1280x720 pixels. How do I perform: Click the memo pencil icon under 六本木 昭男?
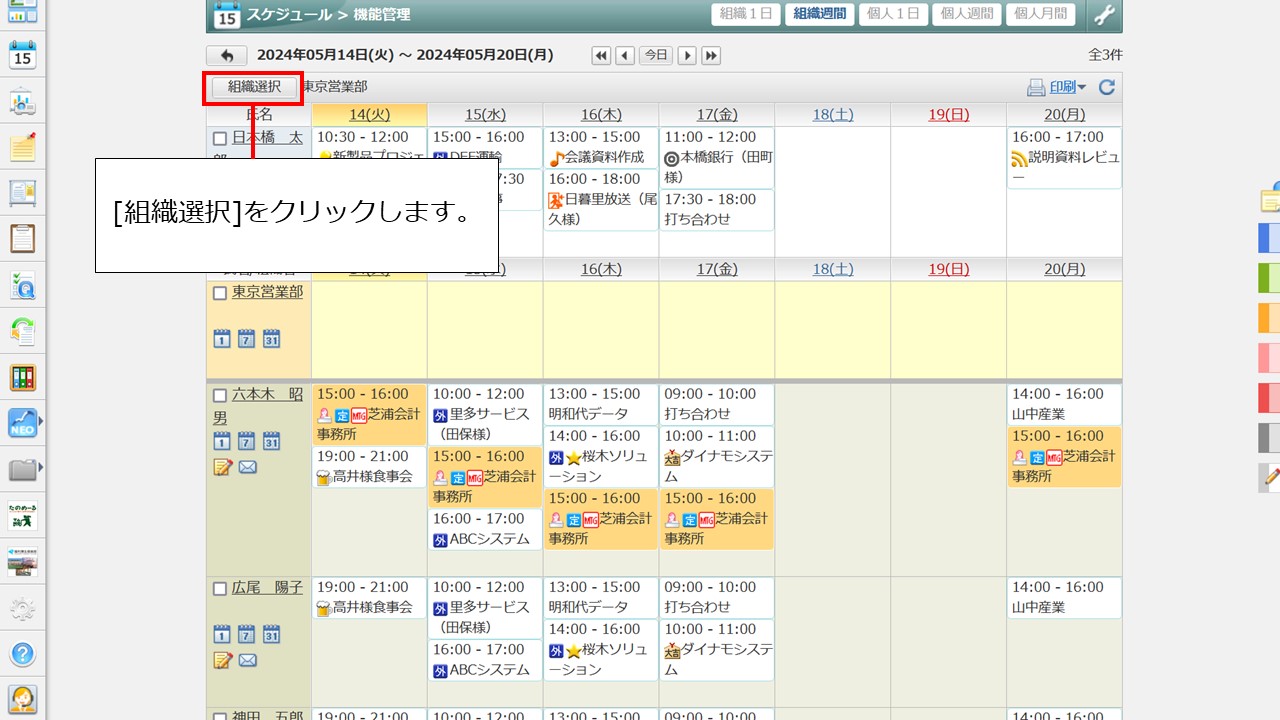pyautogui.click(x=222, y=467)
